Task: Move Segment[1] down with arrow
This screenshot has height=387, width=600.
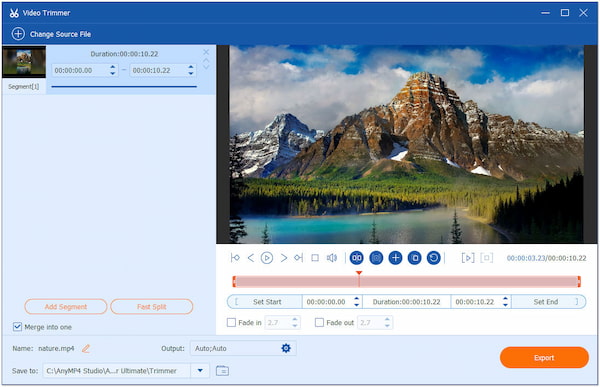Action: pyautogui.click(x=206, y=67)
